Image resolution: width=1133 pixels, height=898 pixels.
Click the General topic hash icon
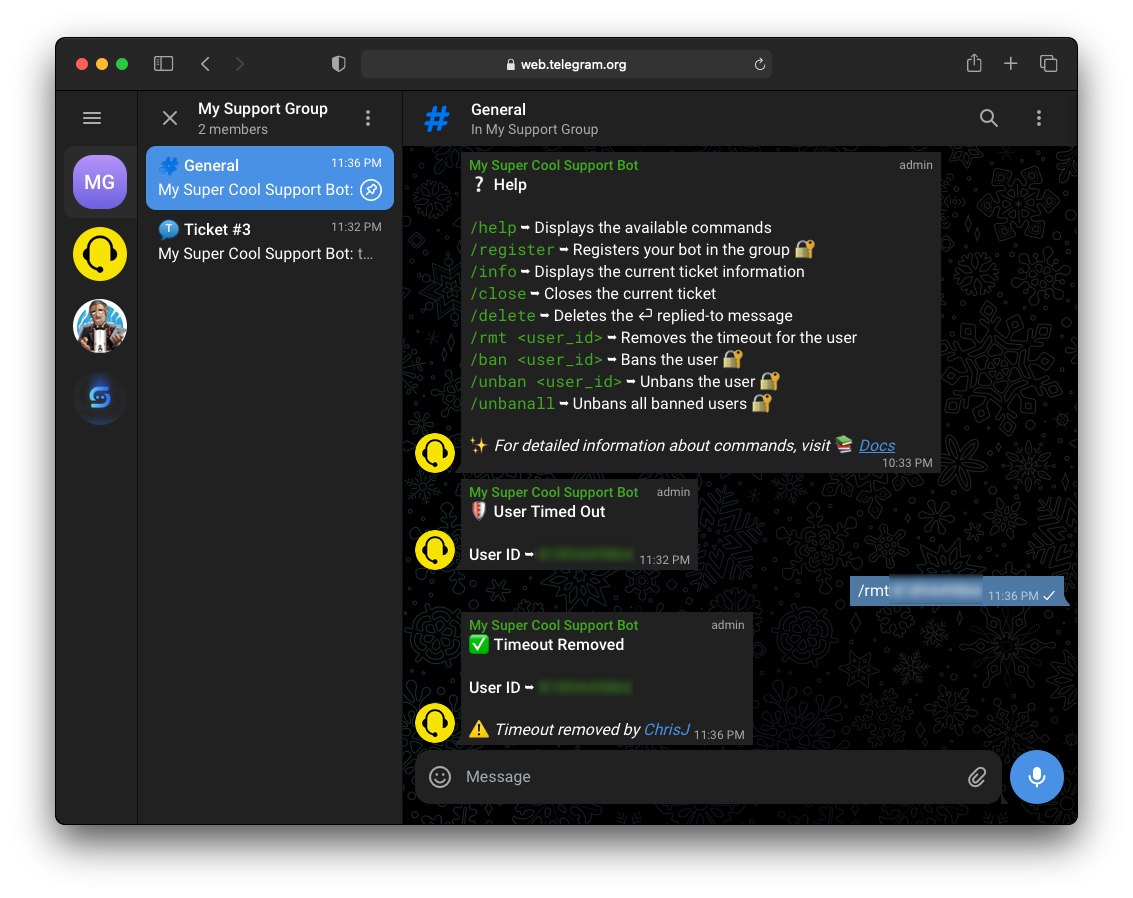(436, 118)
